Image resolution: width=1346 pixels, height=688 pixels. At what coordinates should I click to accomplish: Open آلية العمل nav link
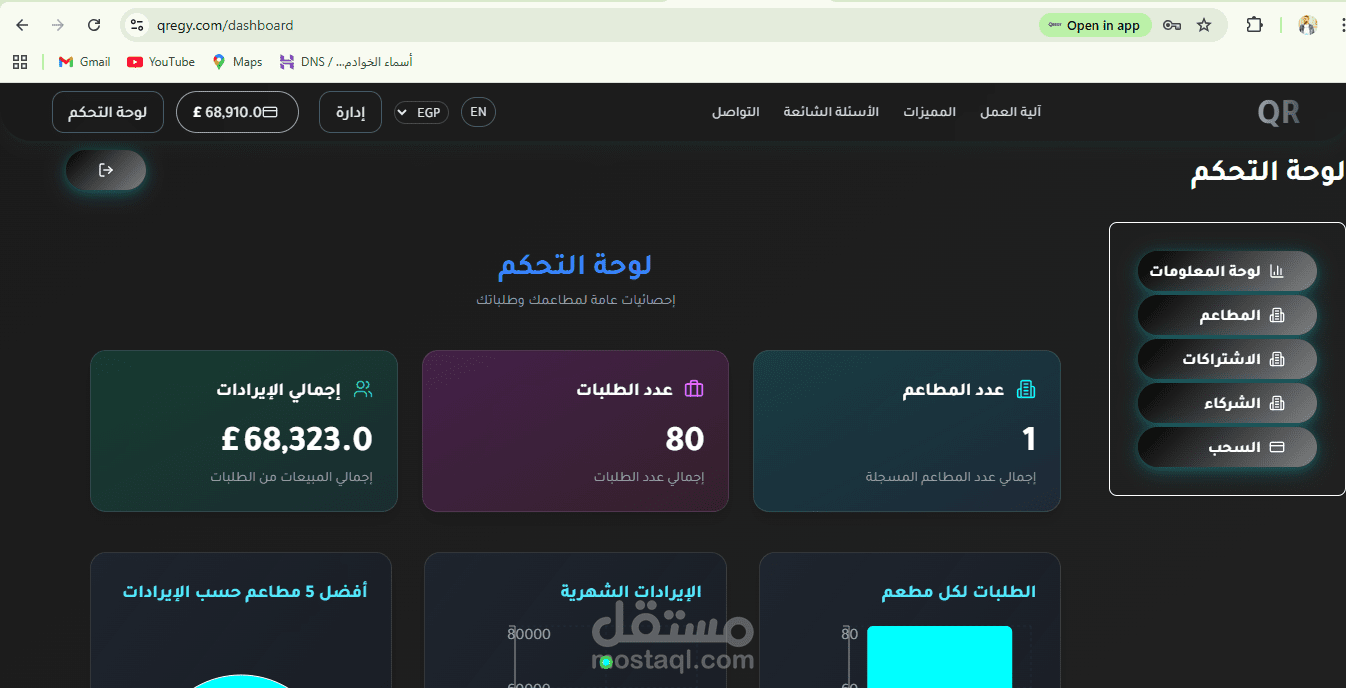(1010, 112)
